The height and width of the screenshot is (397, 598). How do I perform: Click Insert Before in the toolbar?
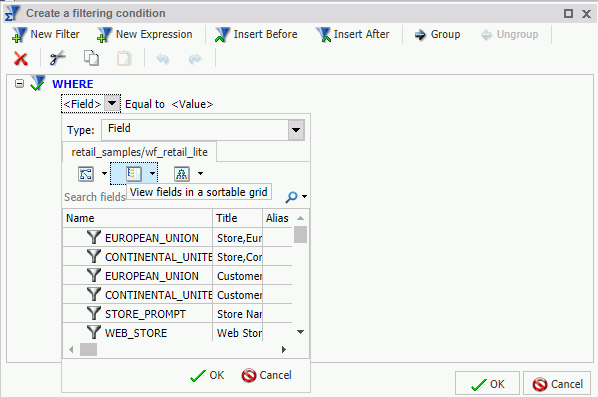tap(256, 34)
